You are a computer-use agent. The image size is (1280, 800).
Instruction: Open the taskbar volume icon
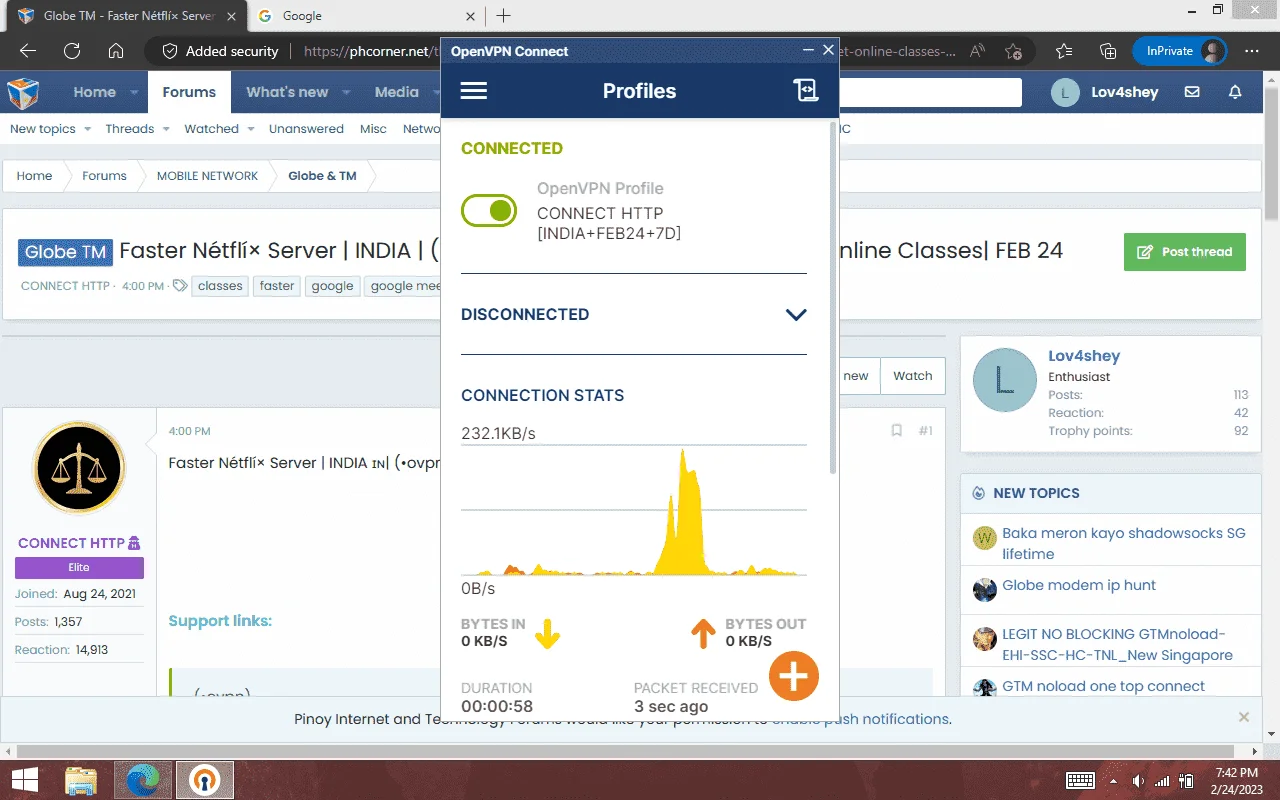pyautogui.click(x=1138, y=781)
